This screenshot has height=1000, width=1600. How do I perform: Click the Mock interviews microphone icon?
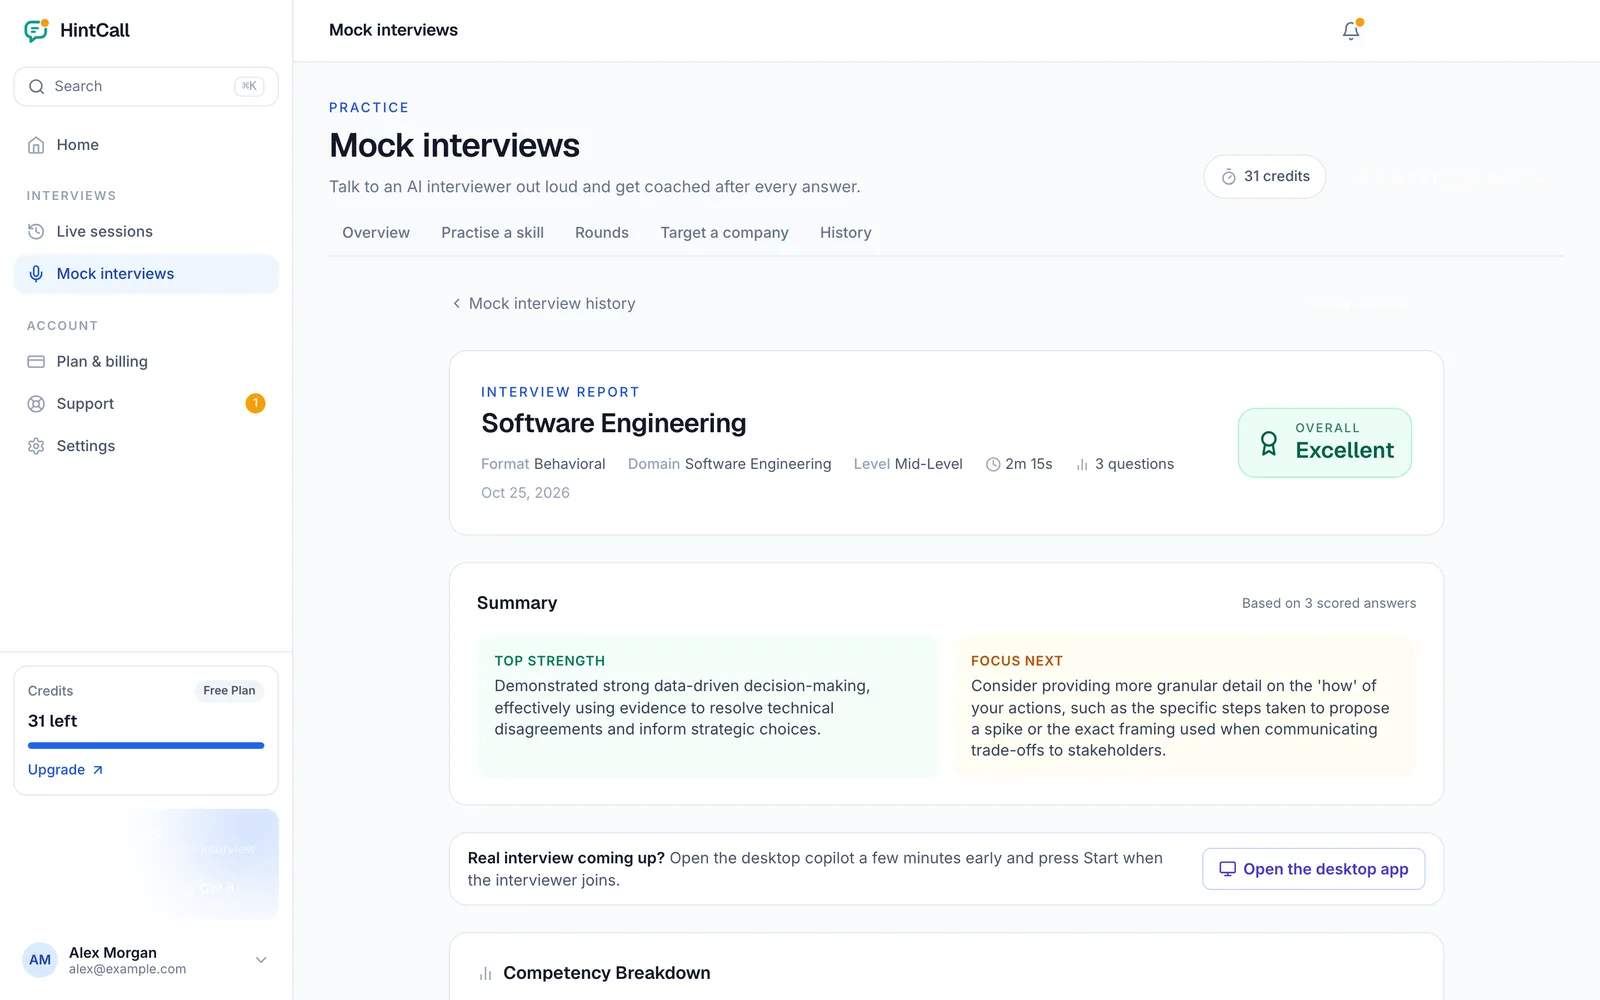pyautogui.click(x=36, y=274)
